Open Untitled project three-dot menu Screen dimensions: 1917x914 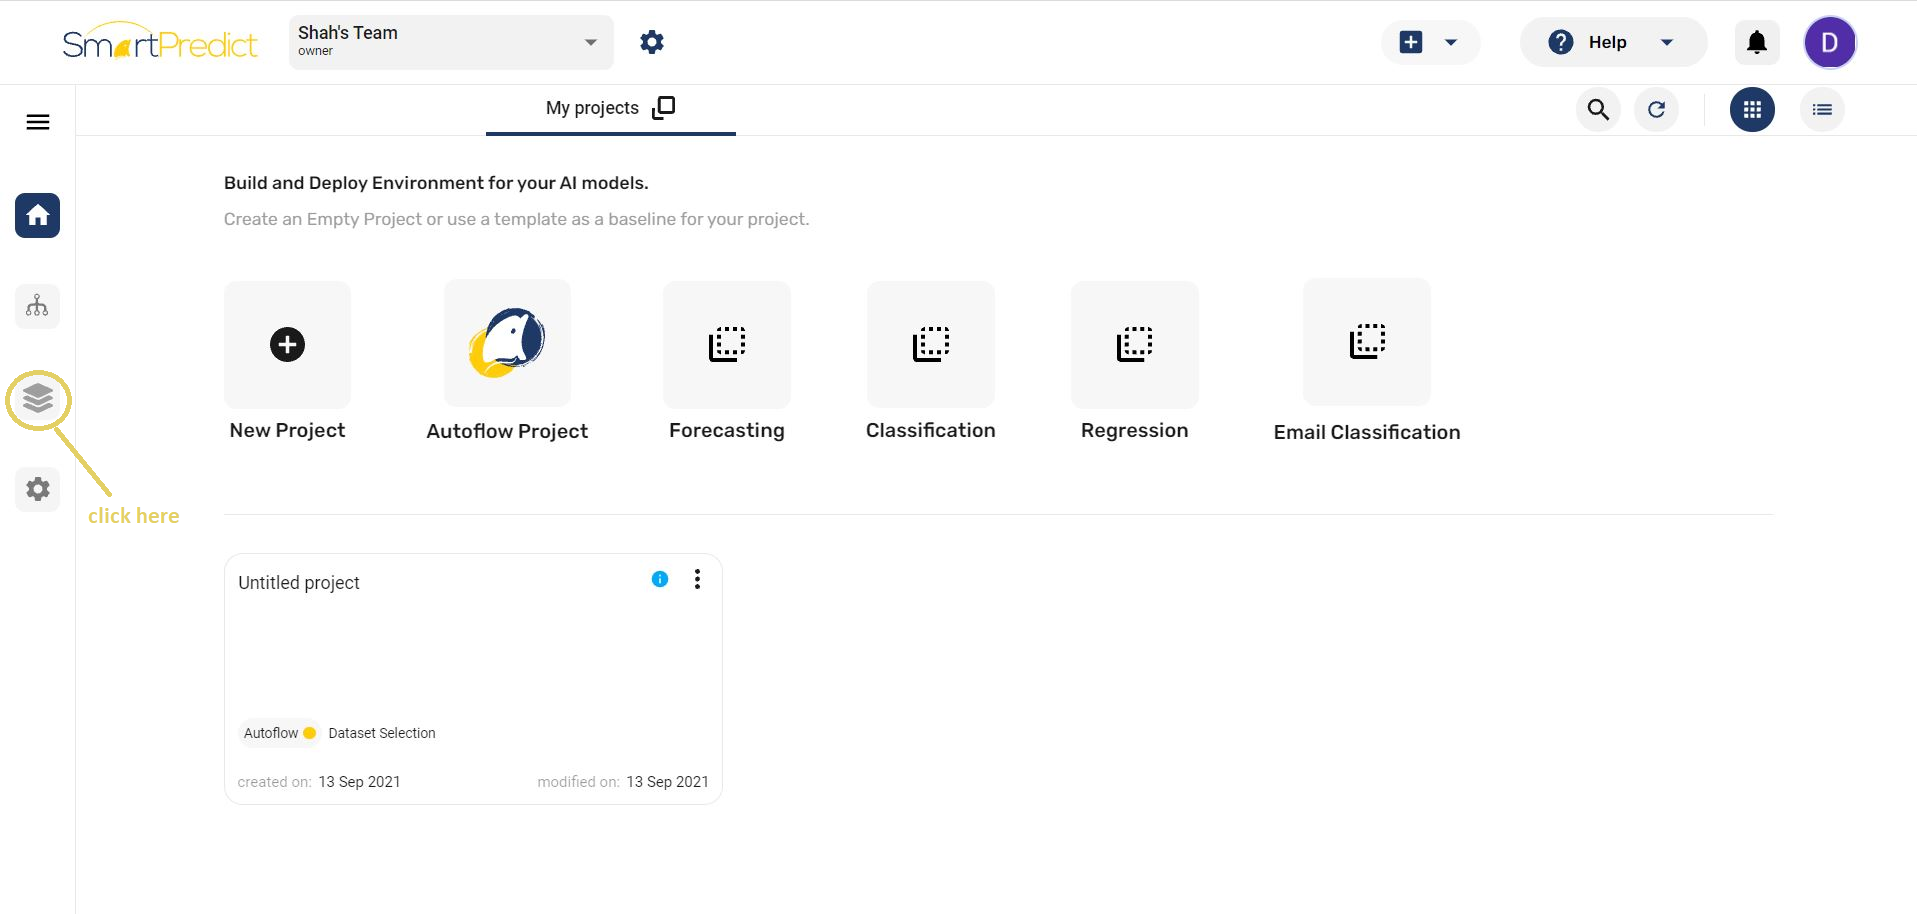697,579
